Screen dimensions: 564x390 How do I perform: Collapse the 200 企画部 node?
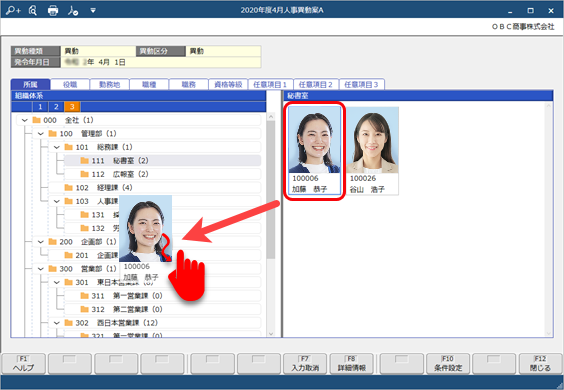coord(41,242)
